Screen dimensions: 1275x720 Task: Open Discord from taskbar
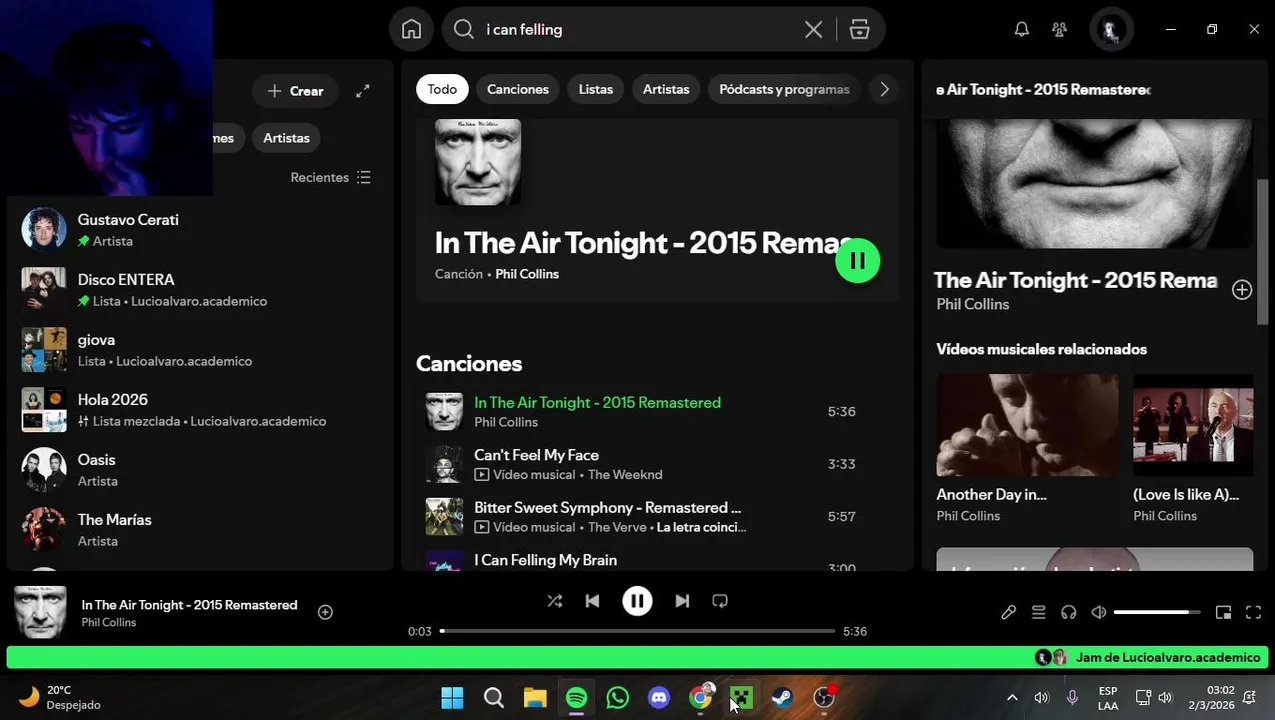(659, 698)
